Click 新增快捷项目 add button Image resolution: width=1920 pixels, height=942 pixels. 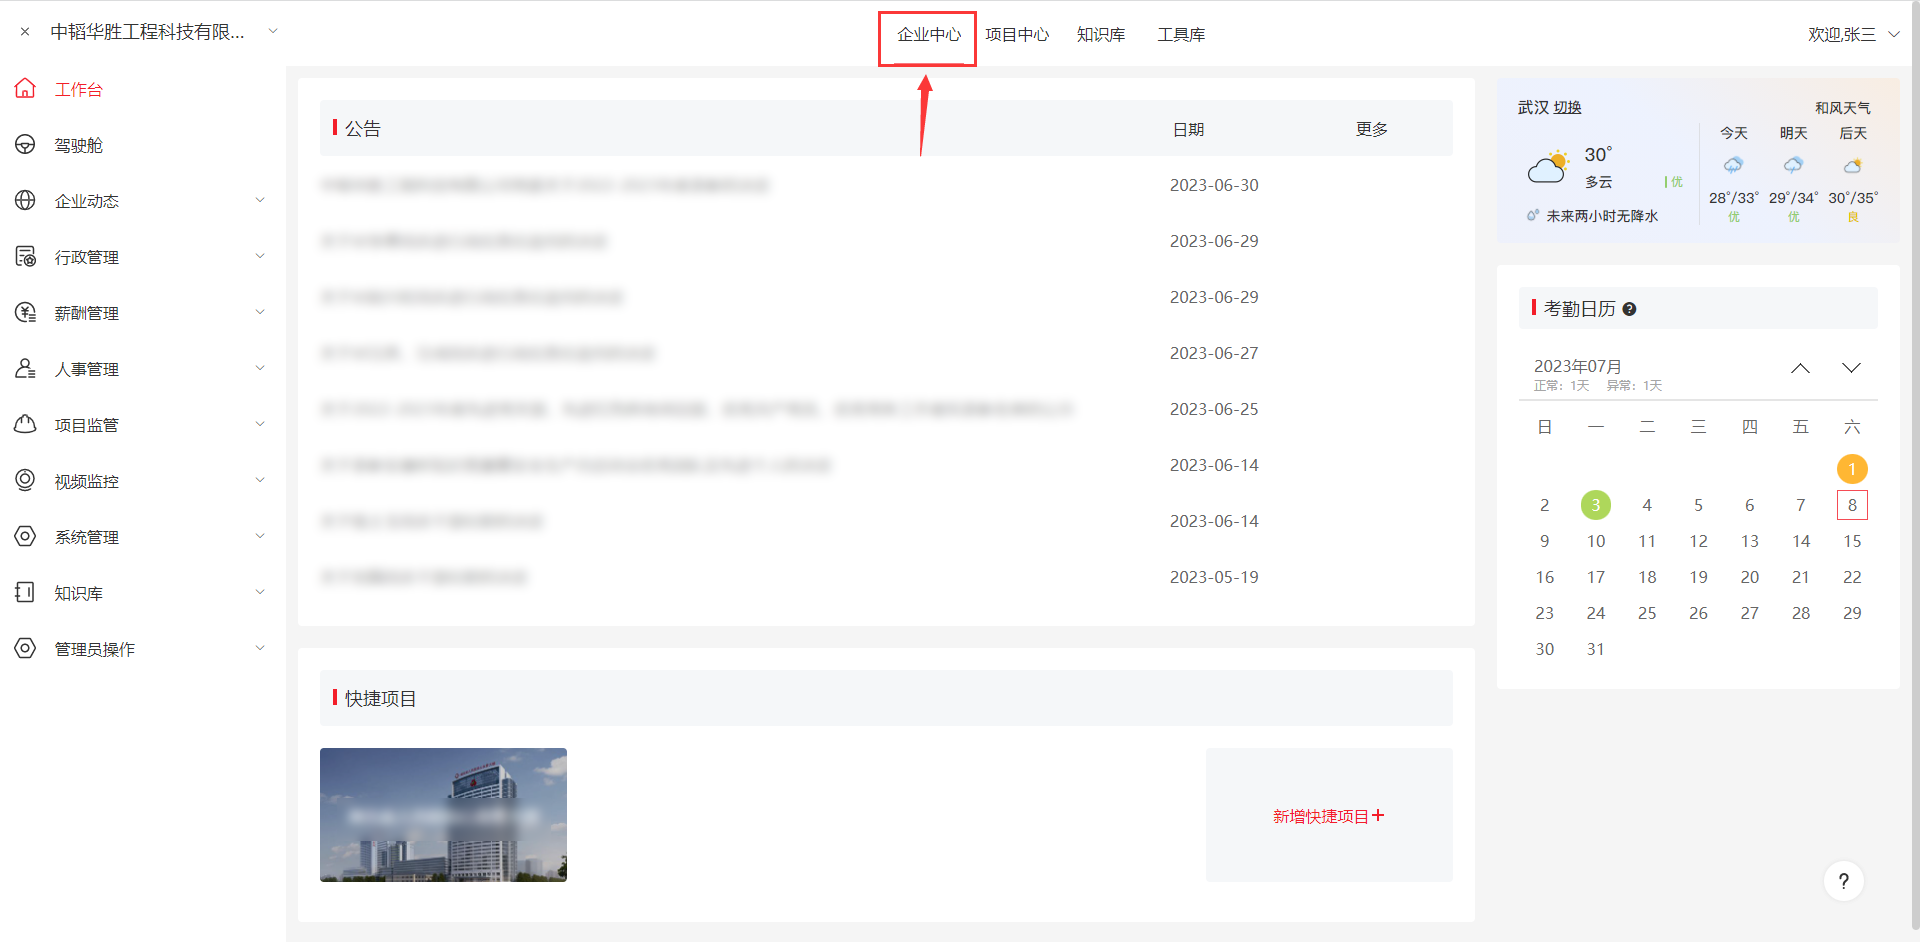(1329, 816)
